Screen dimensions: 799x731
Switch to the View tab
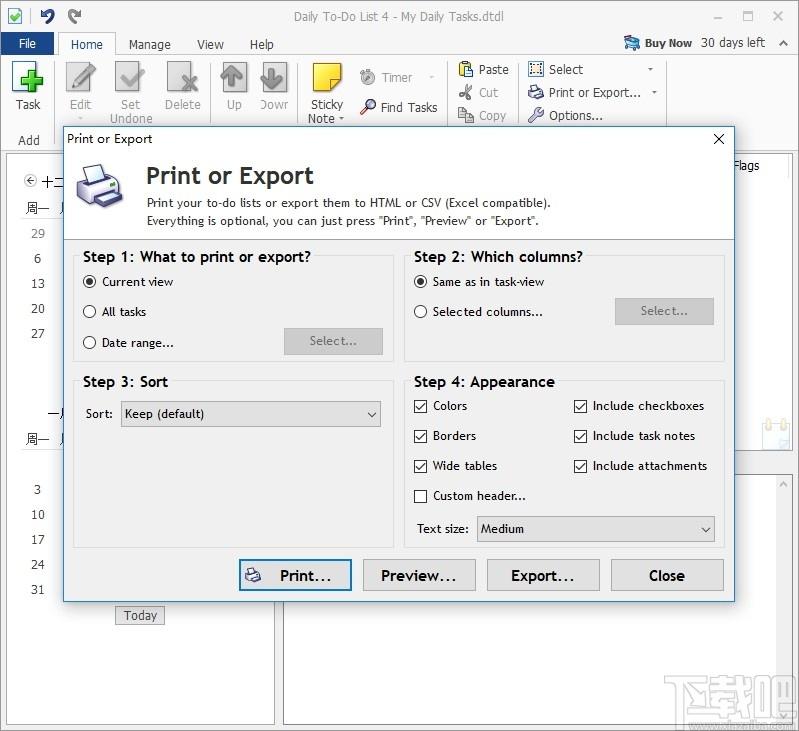tap(210, 44)
